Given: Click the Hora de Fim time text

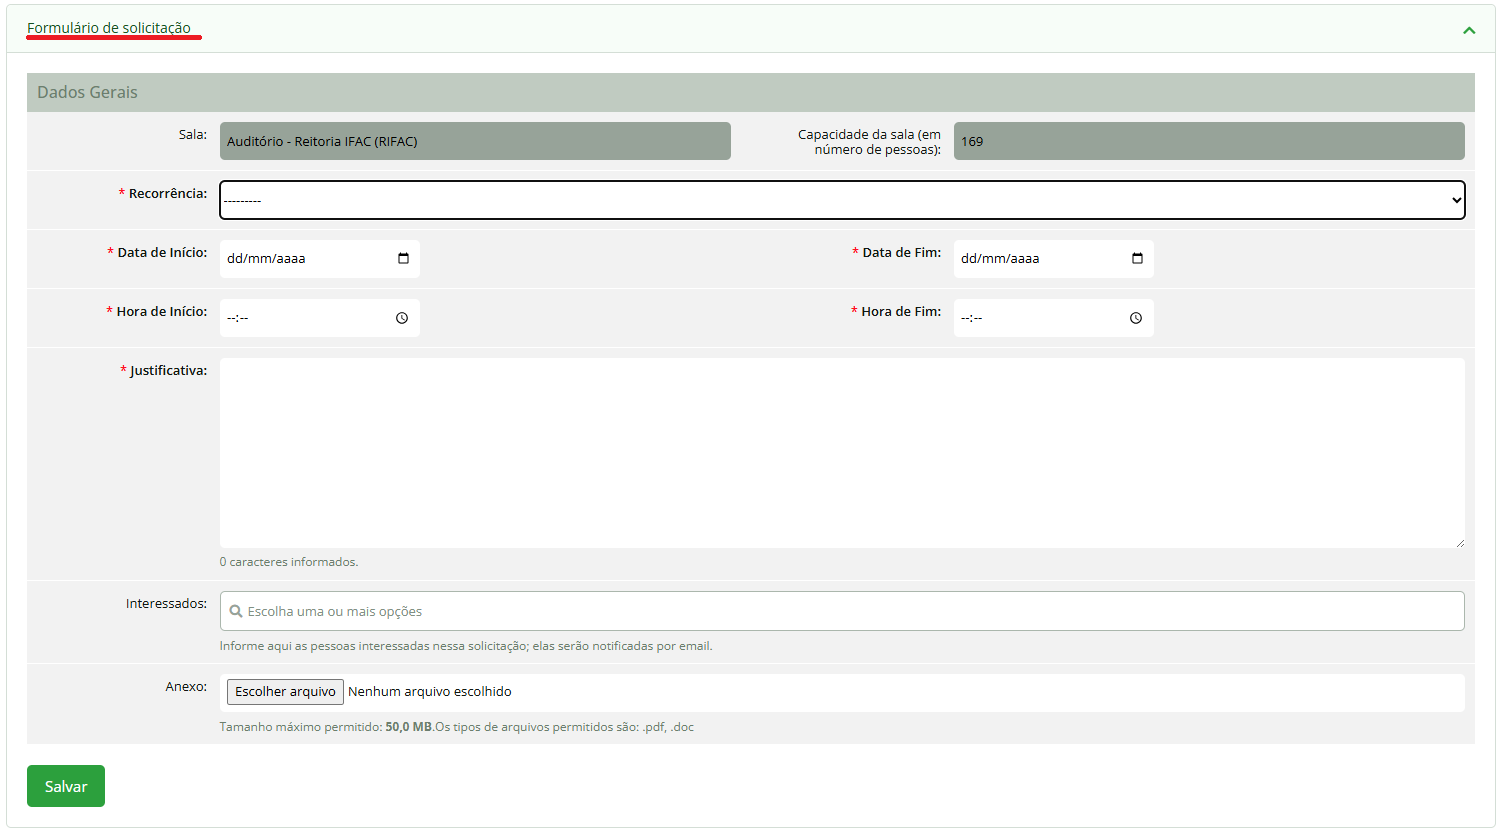Looking at the screenshot, I should [972, 318].
